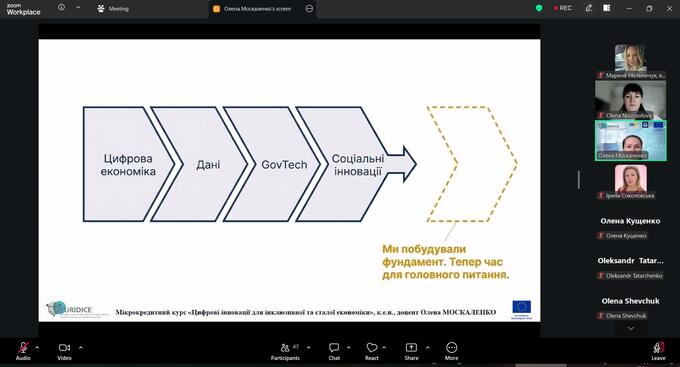Click the Share screen icon

(411, 347)
